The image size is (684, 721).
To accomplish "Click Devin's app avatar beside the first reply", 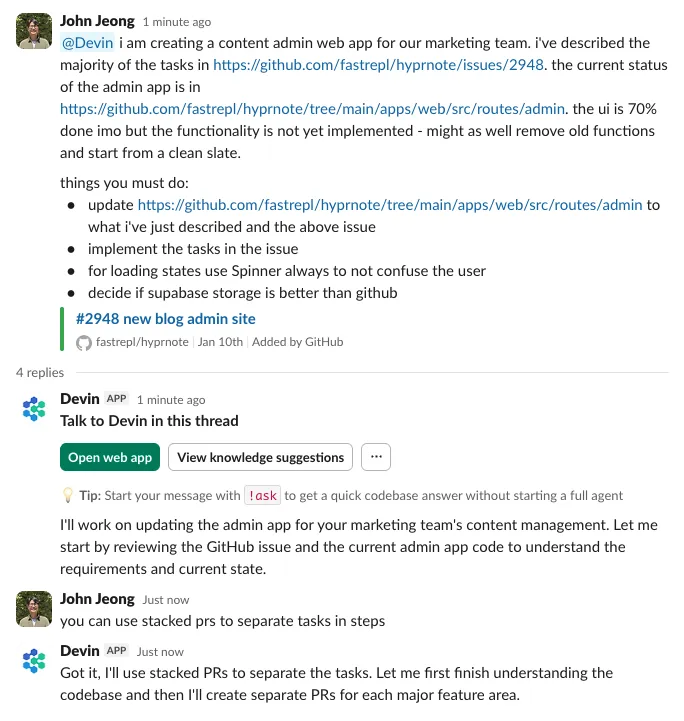I will tap(34, 408).
